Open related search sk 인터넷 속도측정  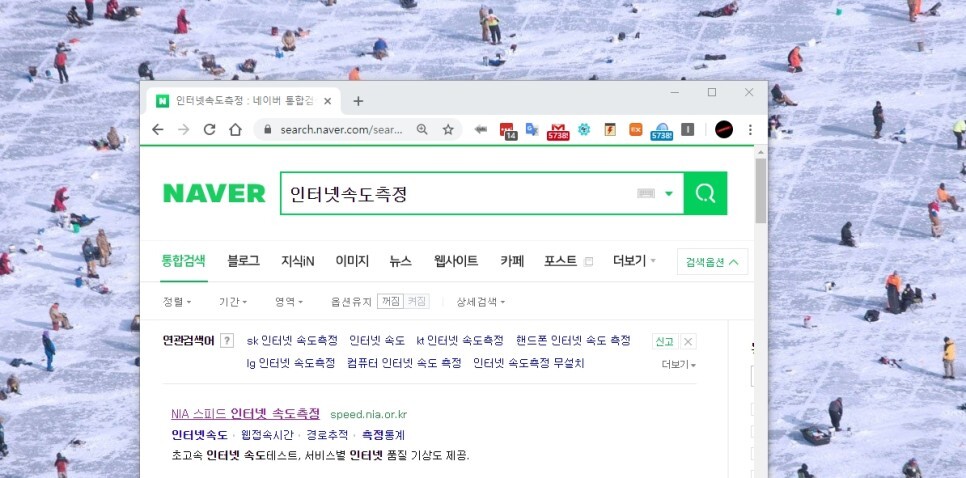click(292, 341)
